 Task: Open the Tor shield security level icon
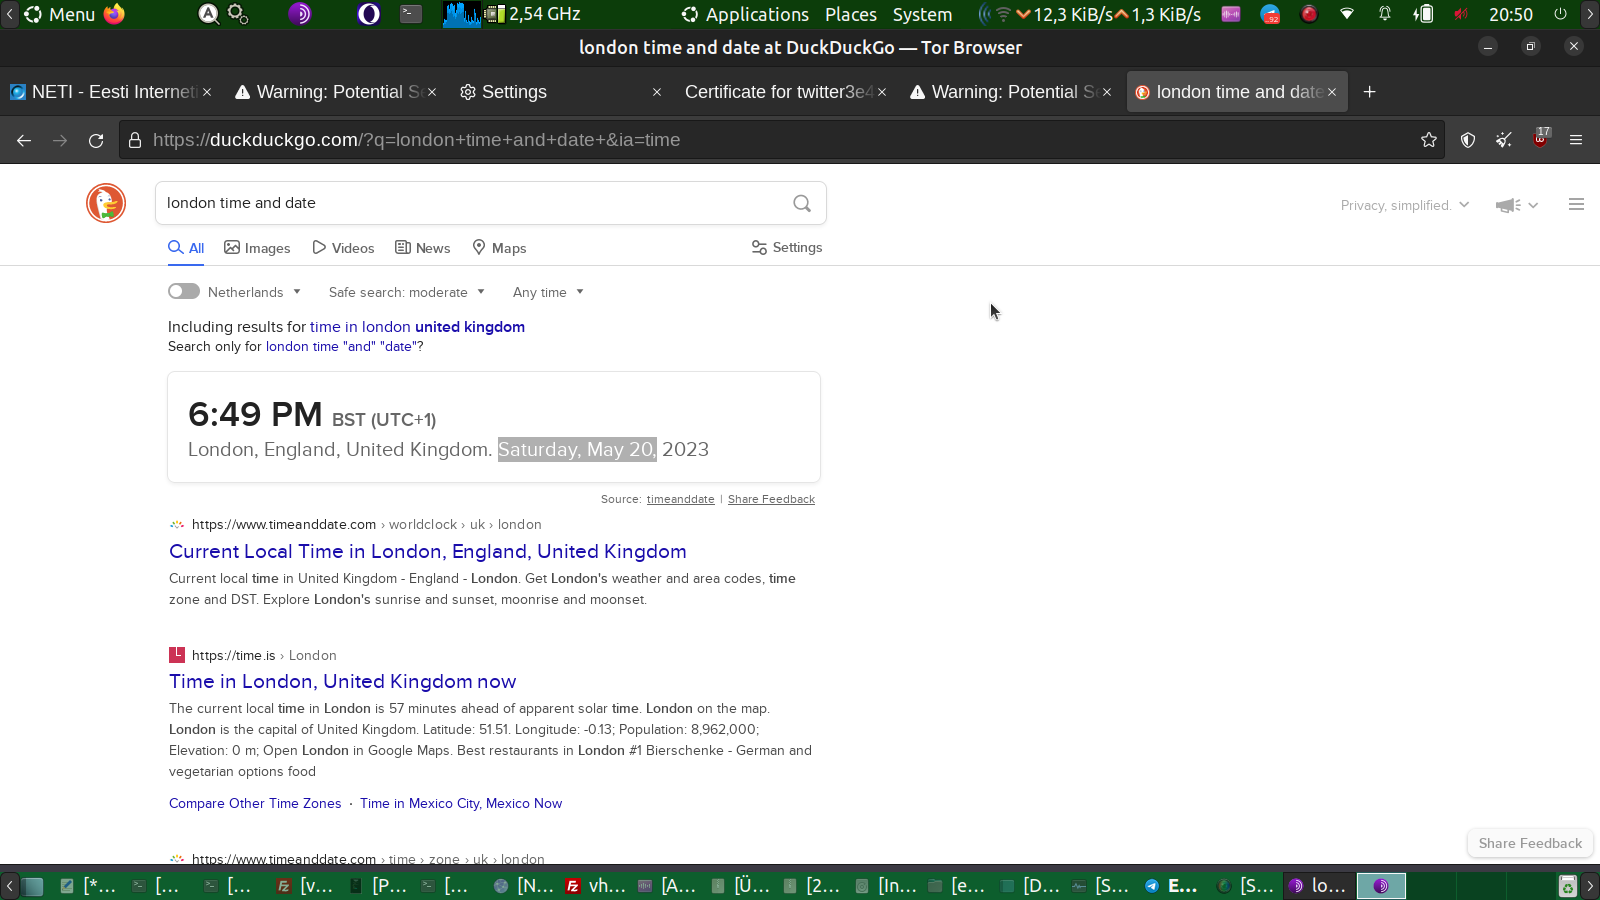point(1467,140)
